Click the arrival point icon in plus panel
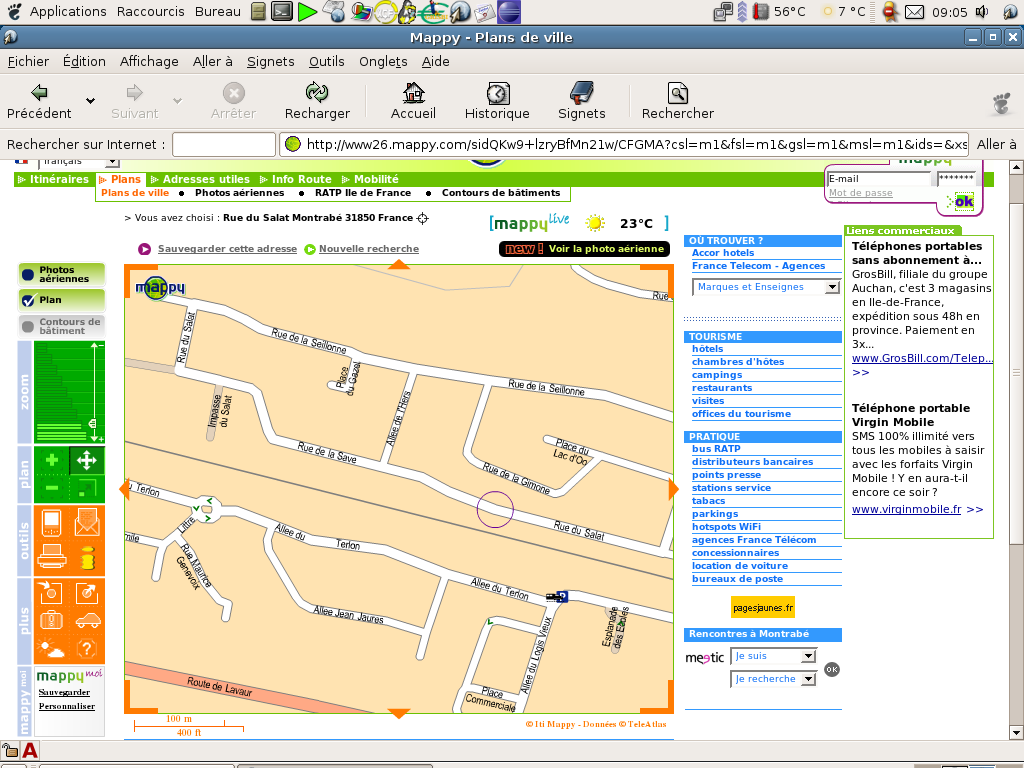This screenshot has width=1024, height=768. [x=87, y=592]
